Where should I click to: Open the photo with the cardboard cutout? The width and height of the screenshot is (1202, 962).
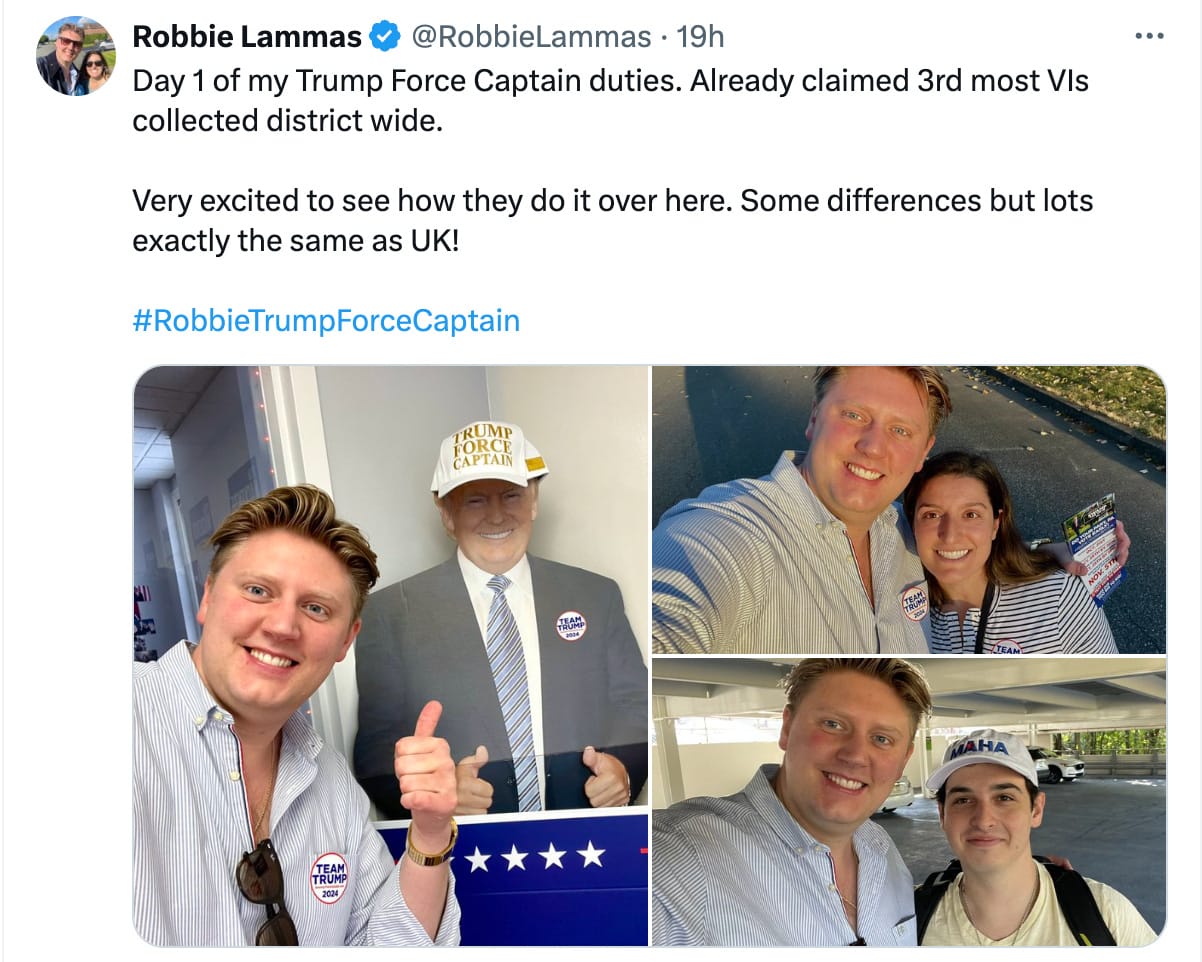391,655
